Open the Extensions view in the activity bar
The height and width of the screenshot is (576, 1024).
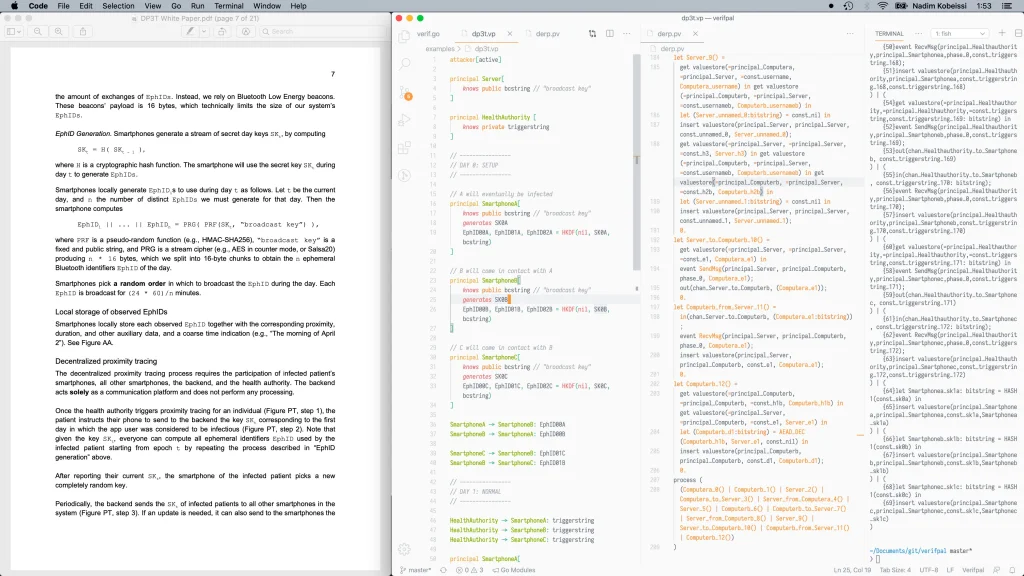[405, 148]
